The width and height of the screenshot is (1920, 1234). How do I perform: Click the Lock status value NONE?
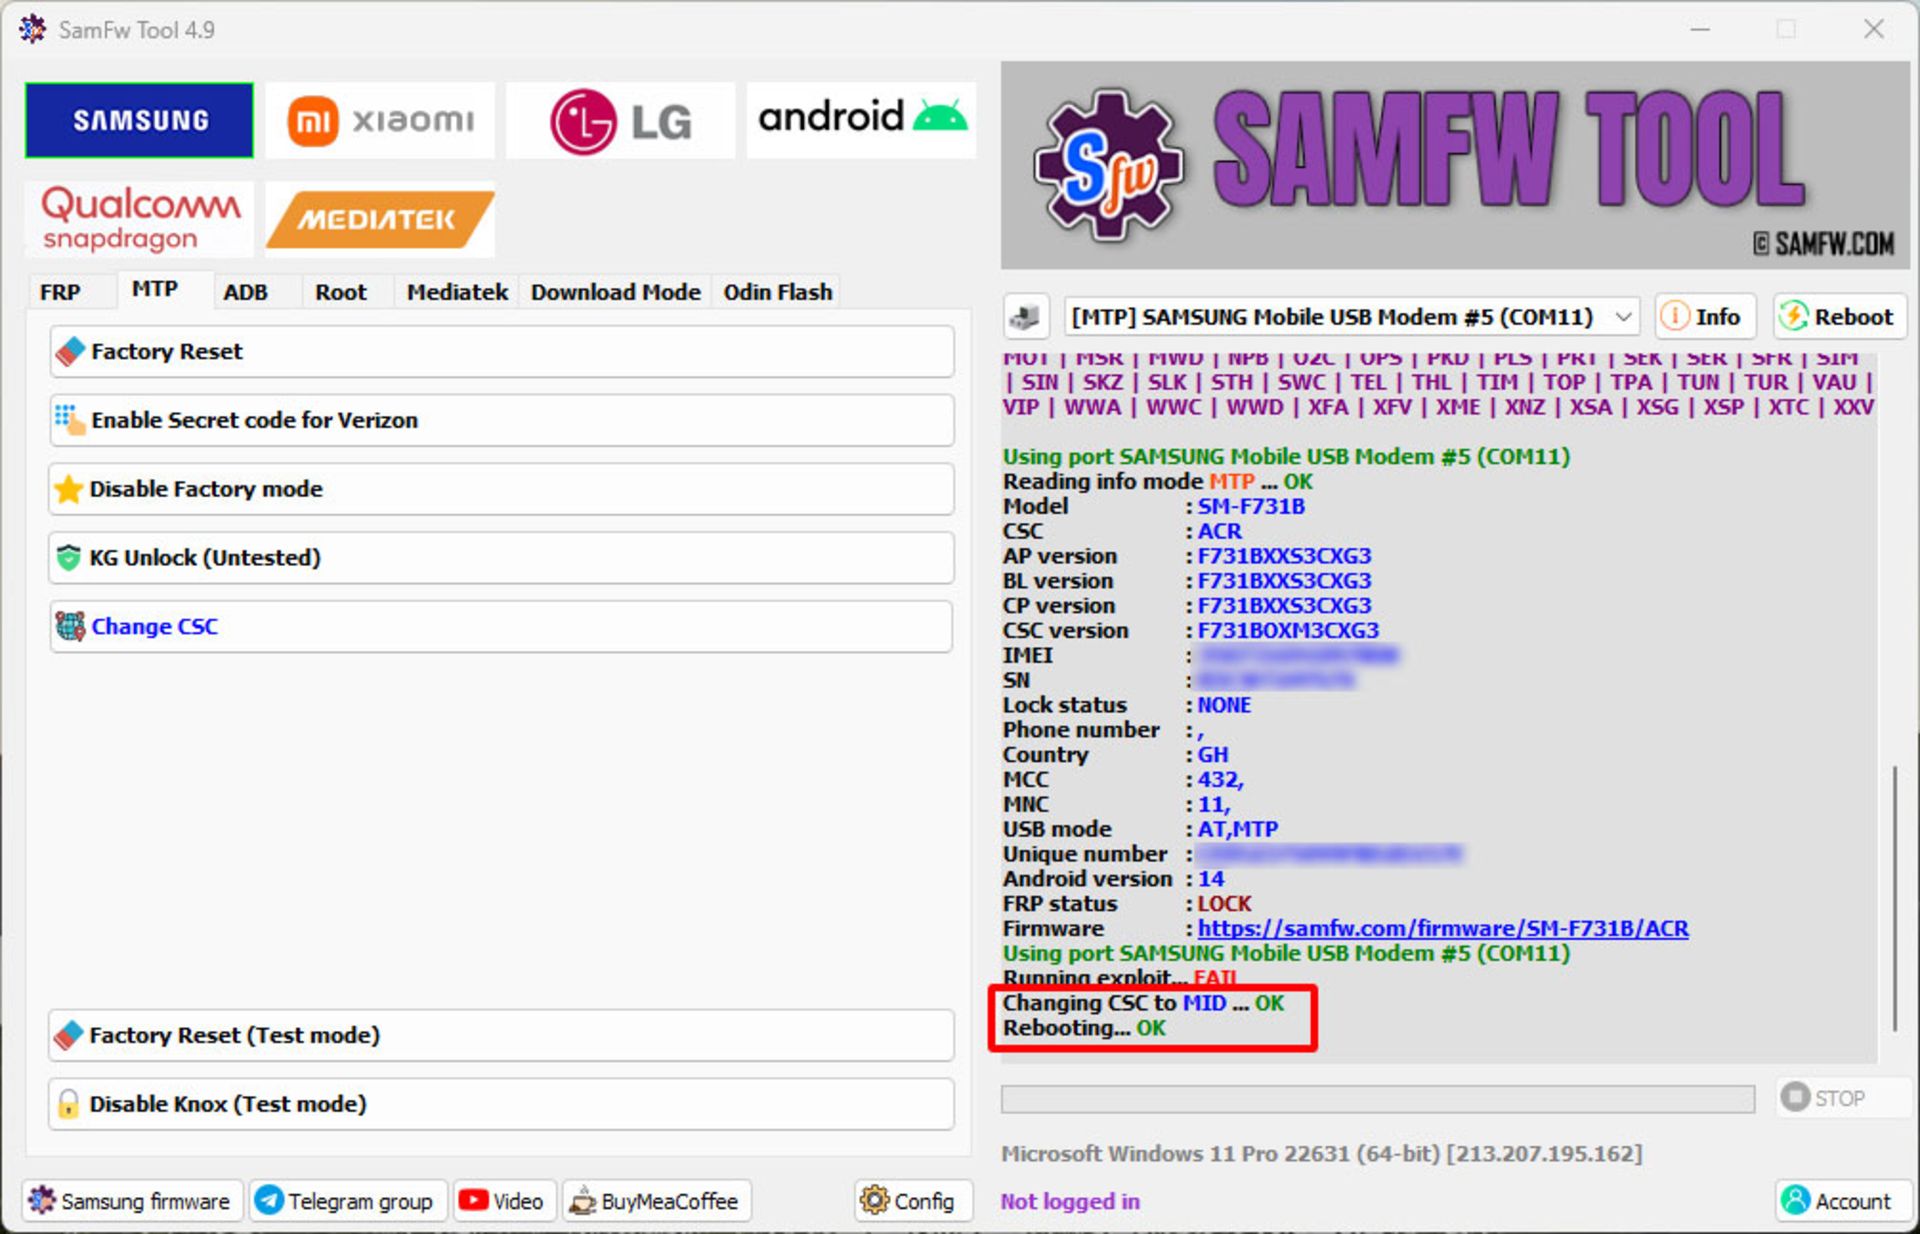(1224, 705)
